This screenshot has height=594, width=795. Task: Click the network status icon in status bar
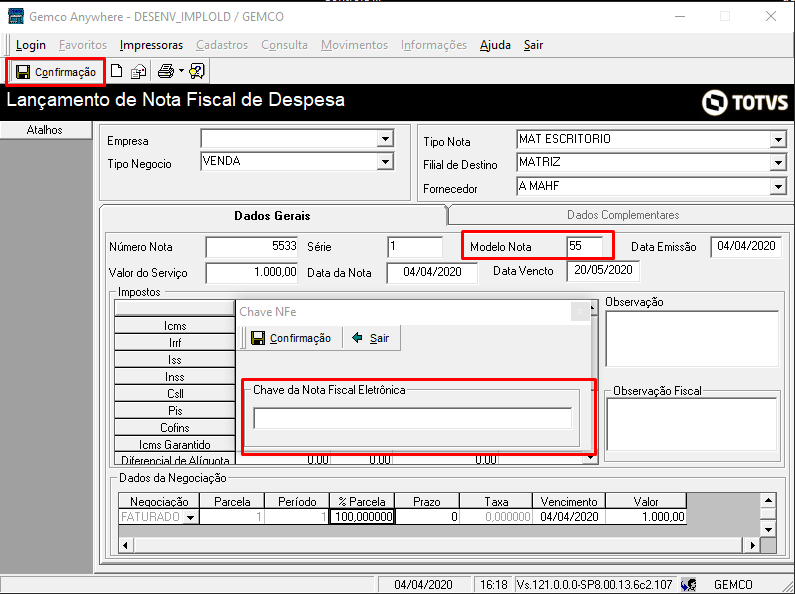point(689,585)
